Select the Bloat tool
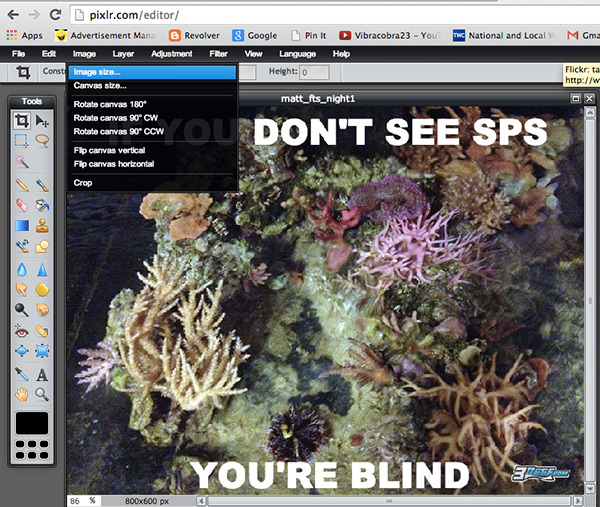Image resolution: width=600 pixels, height=507 pixels. point(22,350)
